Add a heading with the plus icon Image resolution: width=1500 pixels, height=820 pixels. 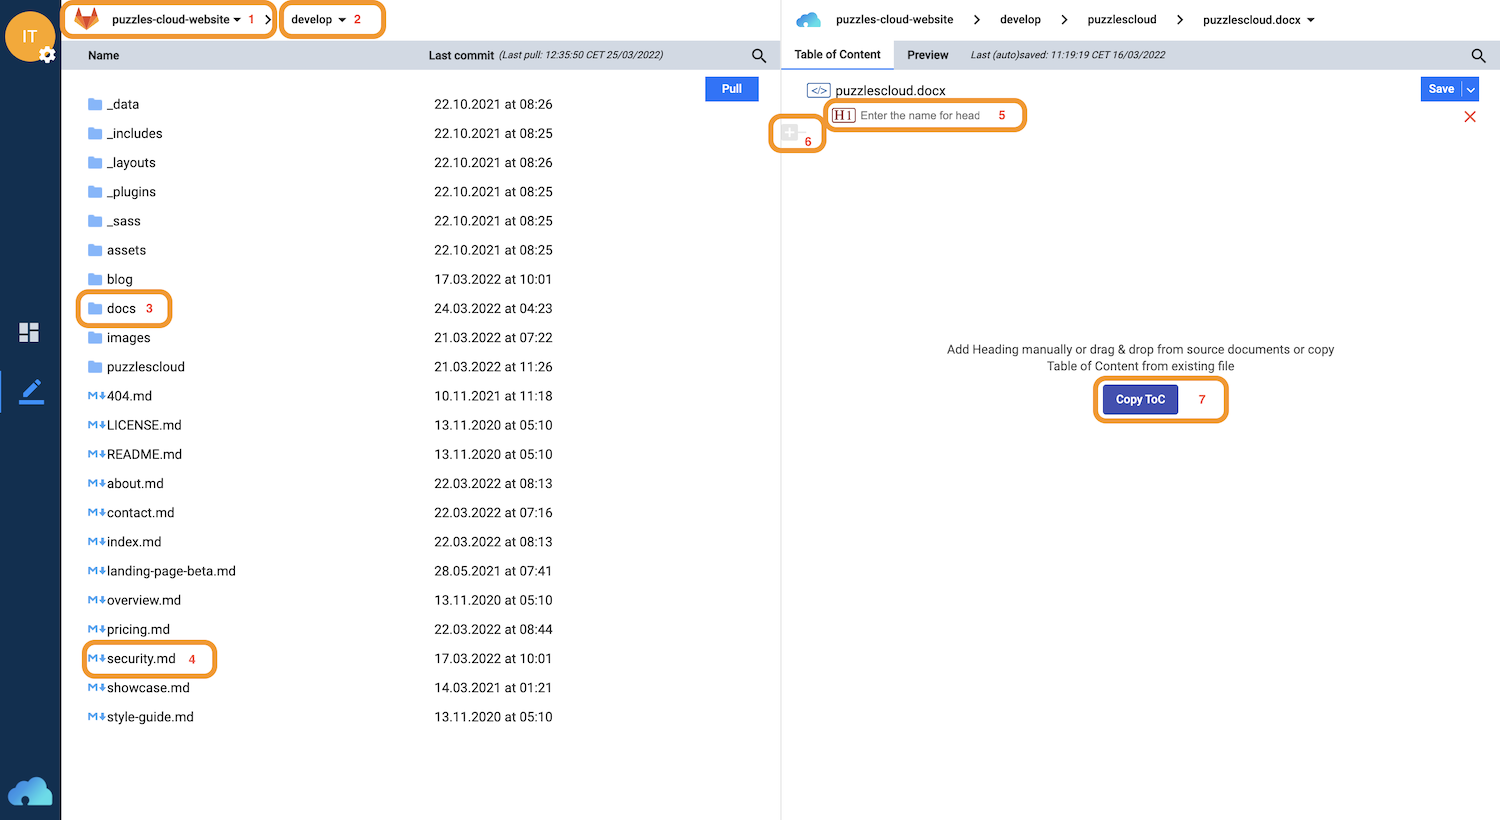[x=790, y=132]
